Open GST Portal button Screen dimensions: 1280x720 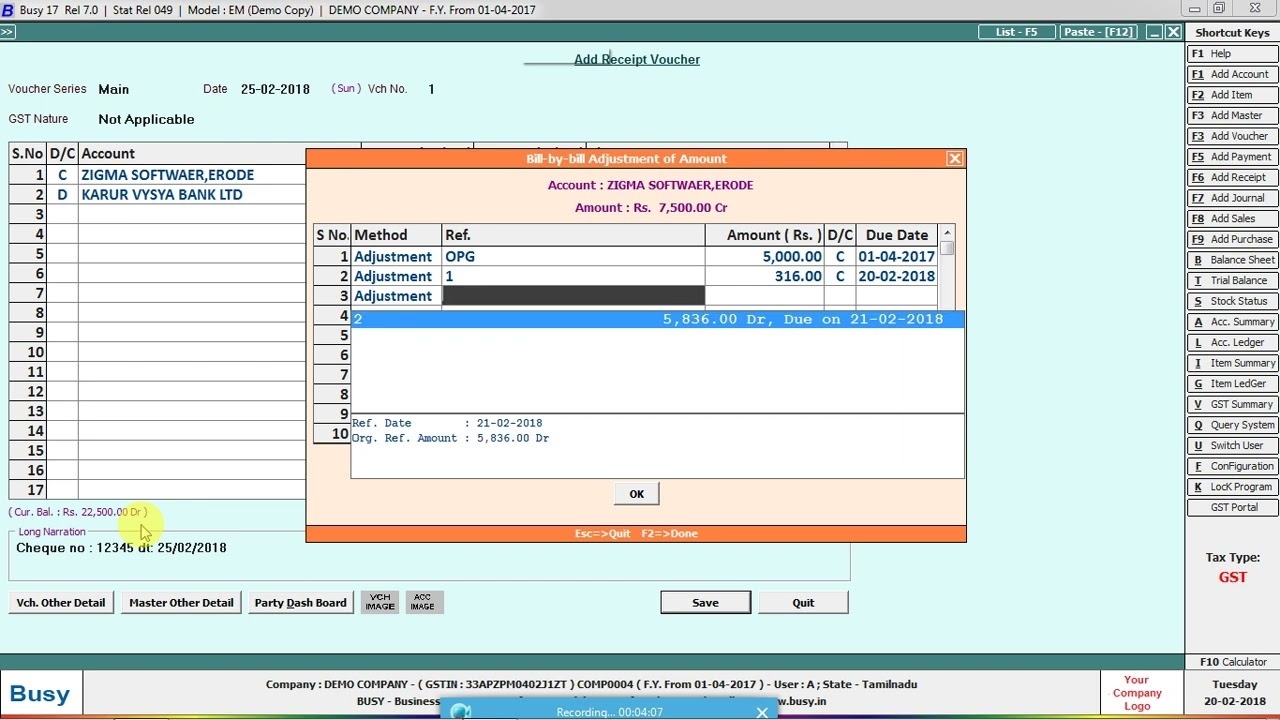click(1232, 508)
